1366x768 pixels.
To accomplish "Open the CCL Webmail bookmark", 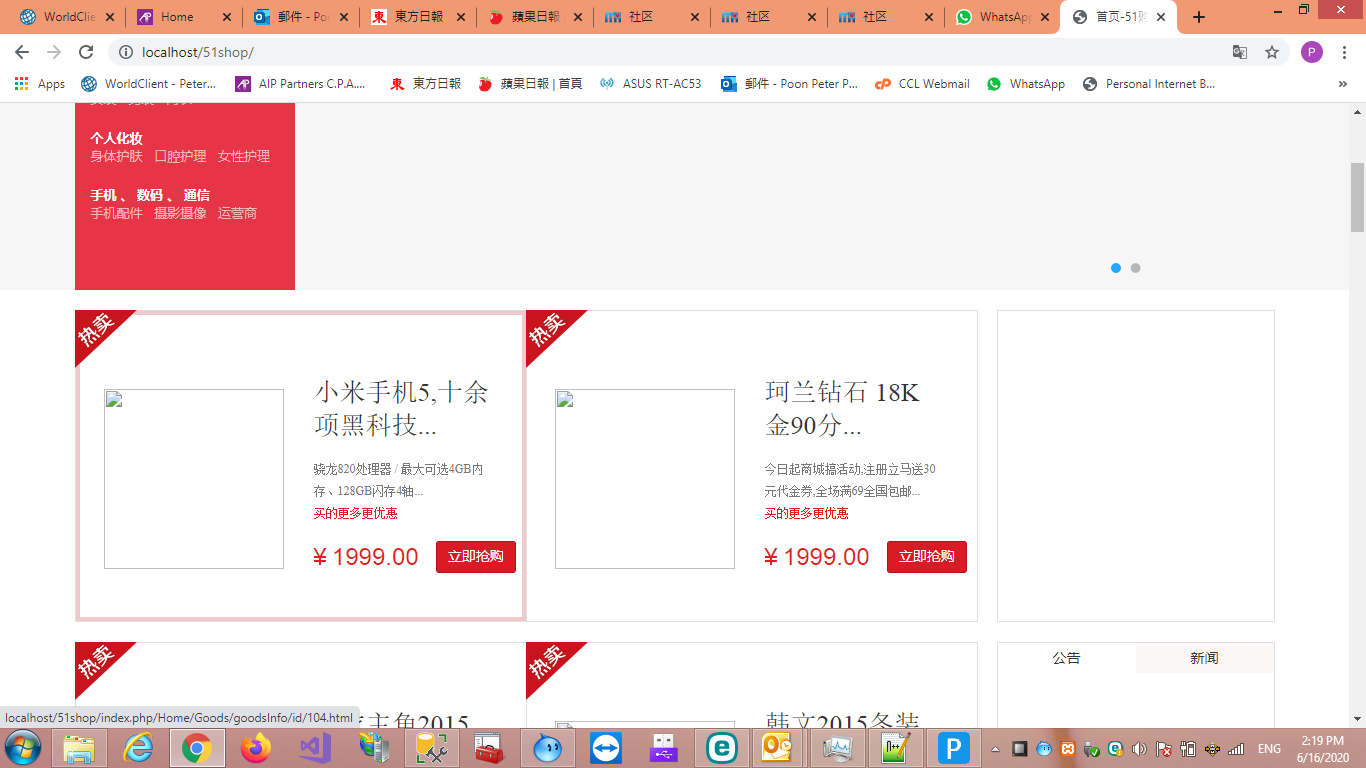I will pyautogui.click(x=922, y=84).
